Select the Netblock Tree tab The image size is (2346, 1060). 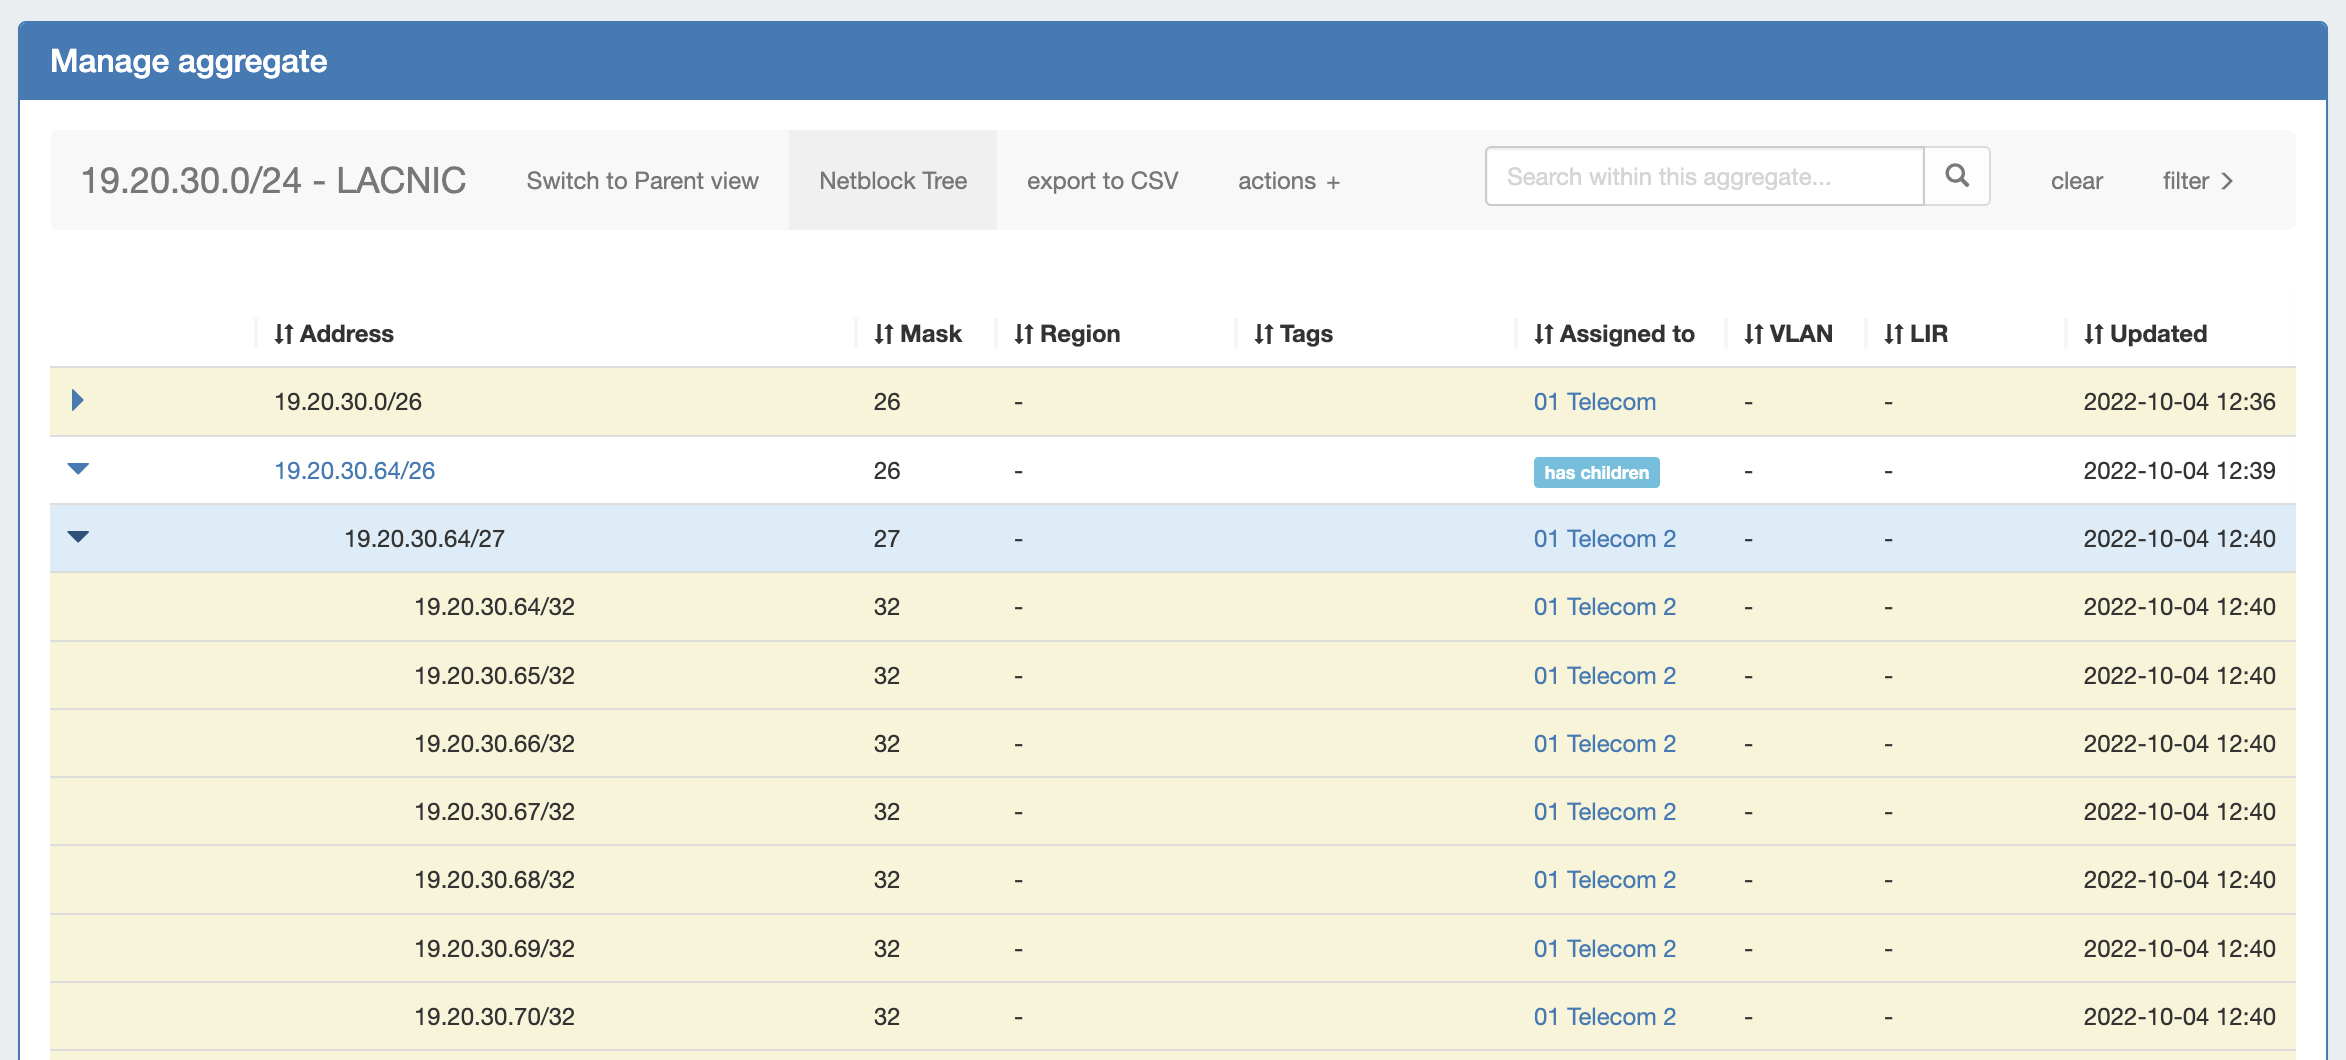pyautogui.click(x=892, y=181)
